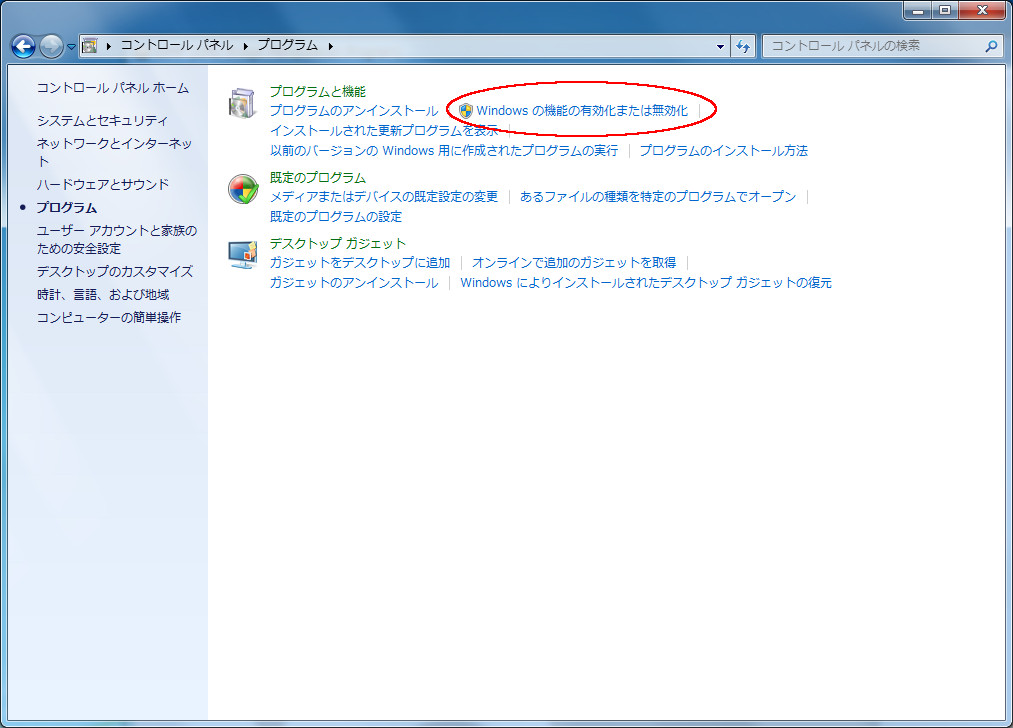Click the refresh button beside address bar
1013x728 pixels.
pyautogui.click(x=743, y=46)
